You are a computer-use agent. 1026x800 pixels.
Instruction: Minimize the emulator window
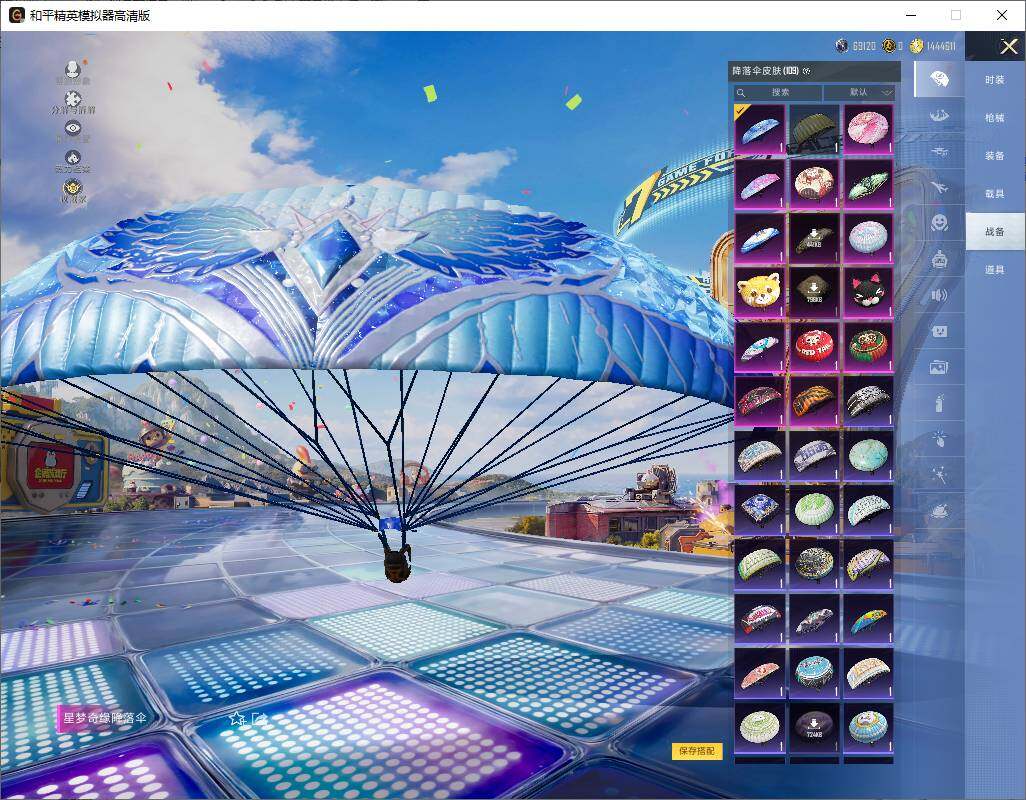click(911, 15)
